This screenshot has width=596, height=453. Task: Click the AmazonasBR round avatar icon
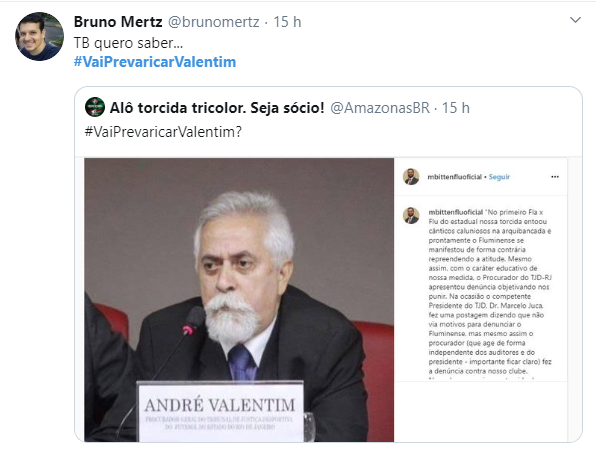coord(95,107)
